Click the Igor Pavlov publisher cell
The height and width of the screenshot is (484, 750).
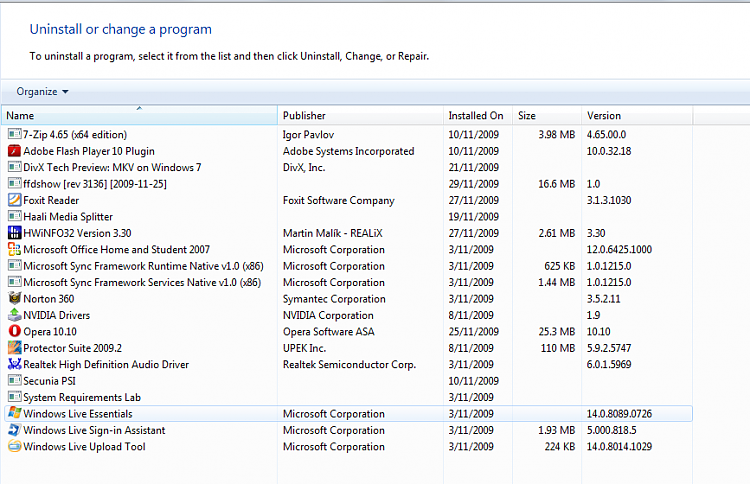pos(308,134)
